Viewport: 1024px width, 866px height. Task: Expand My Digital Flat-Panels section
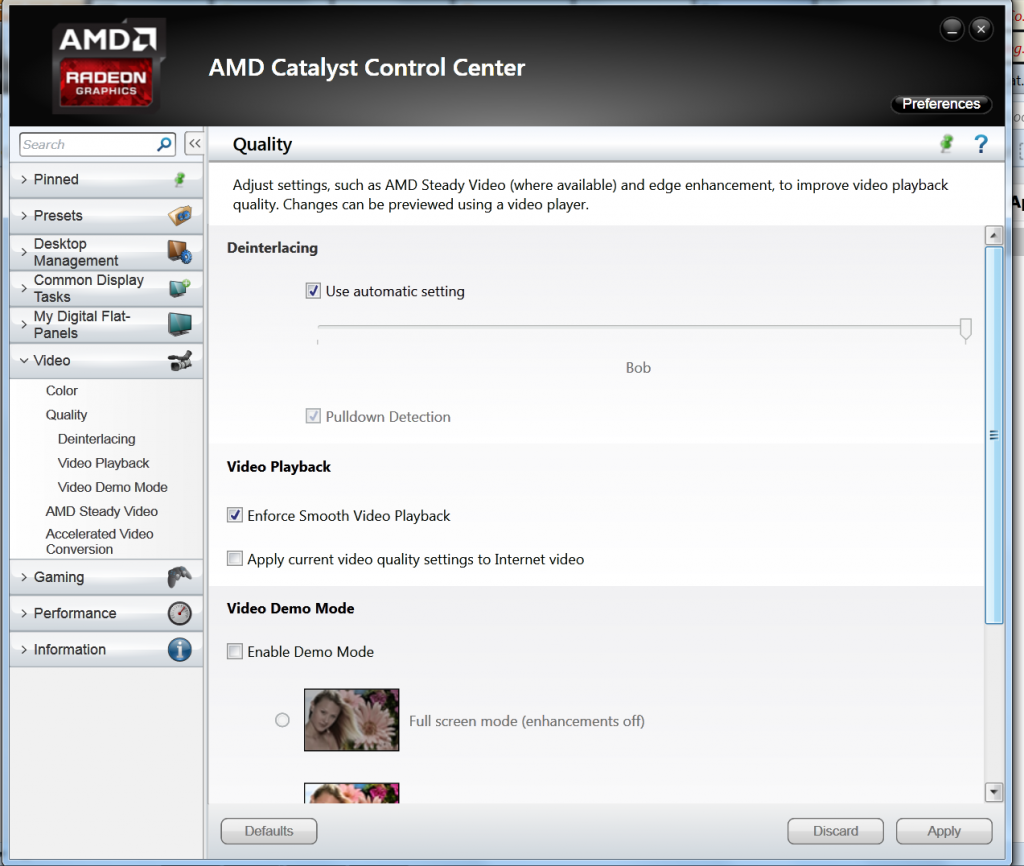[x=24, y=324]
